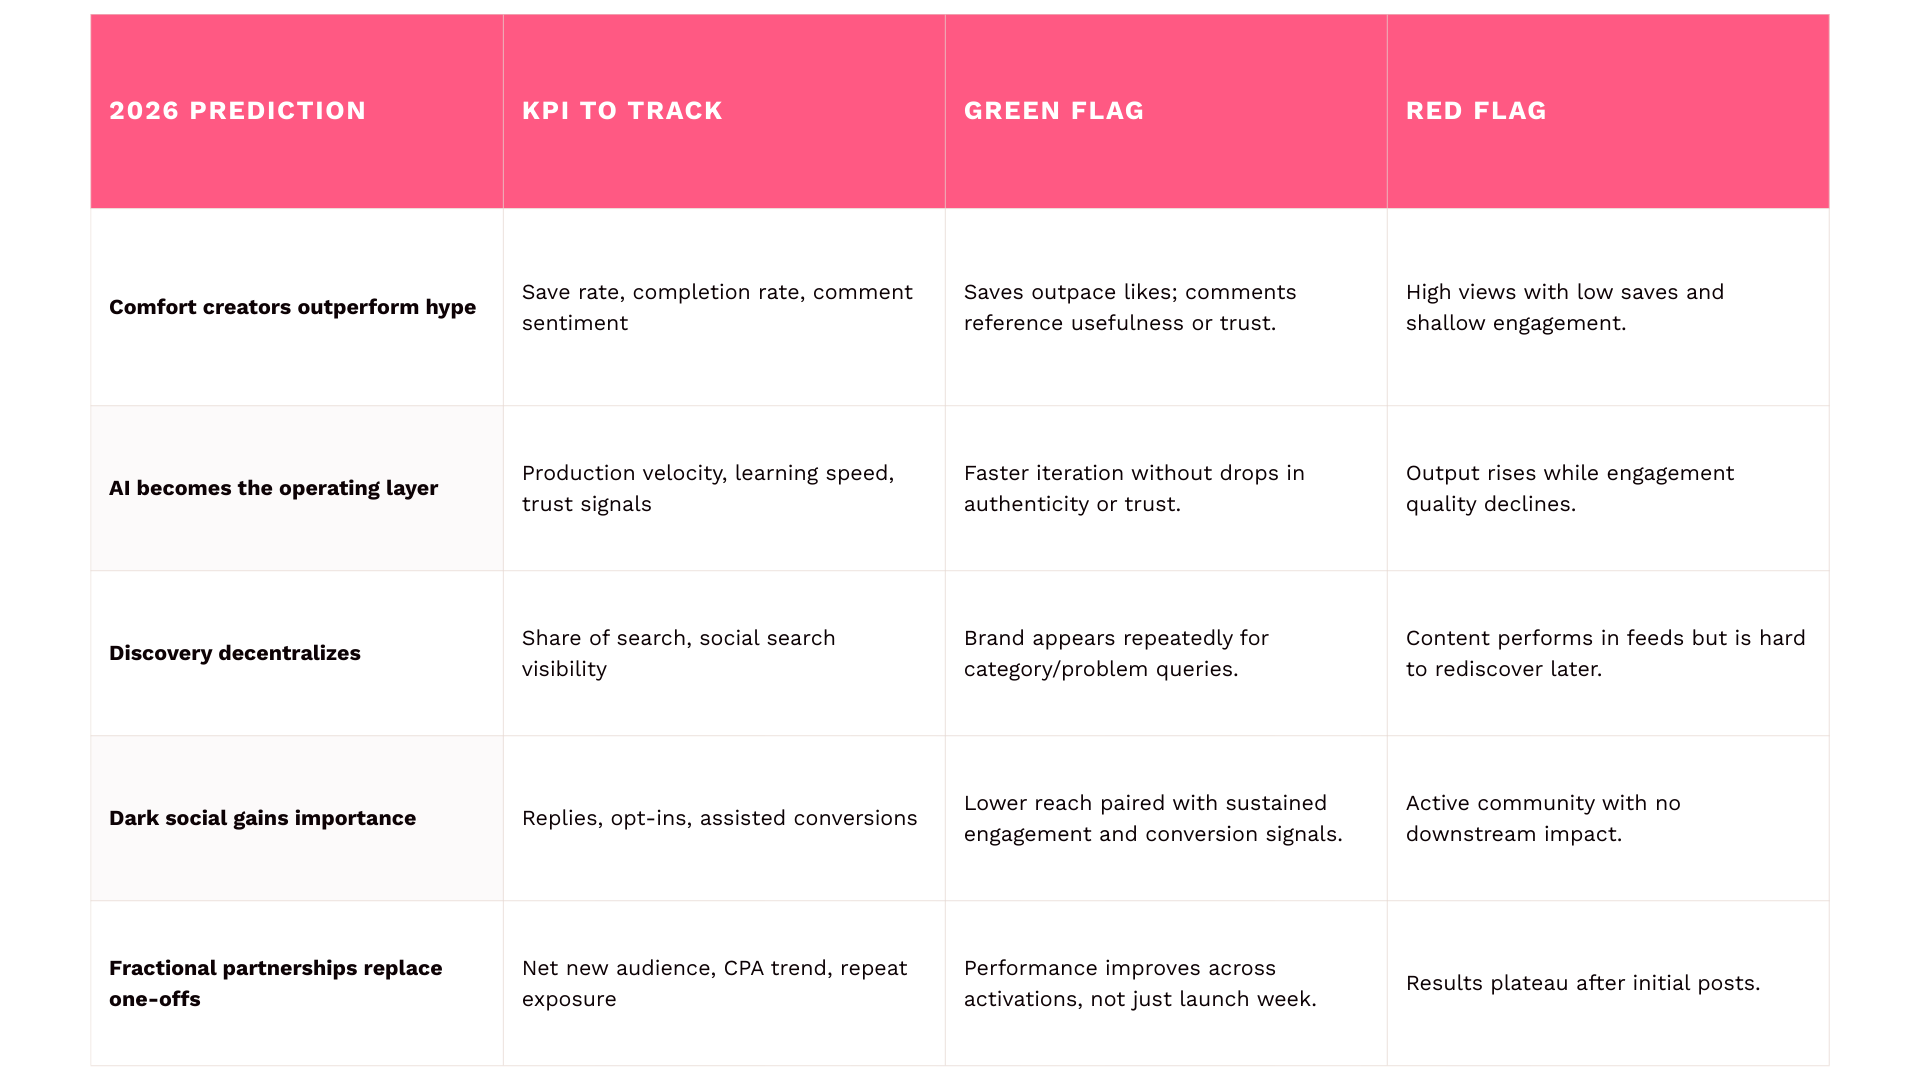Click "Output rises while engagement" red flag cell
1920x1080 pixels.
pyautogui.click(x=1570, y=488)
